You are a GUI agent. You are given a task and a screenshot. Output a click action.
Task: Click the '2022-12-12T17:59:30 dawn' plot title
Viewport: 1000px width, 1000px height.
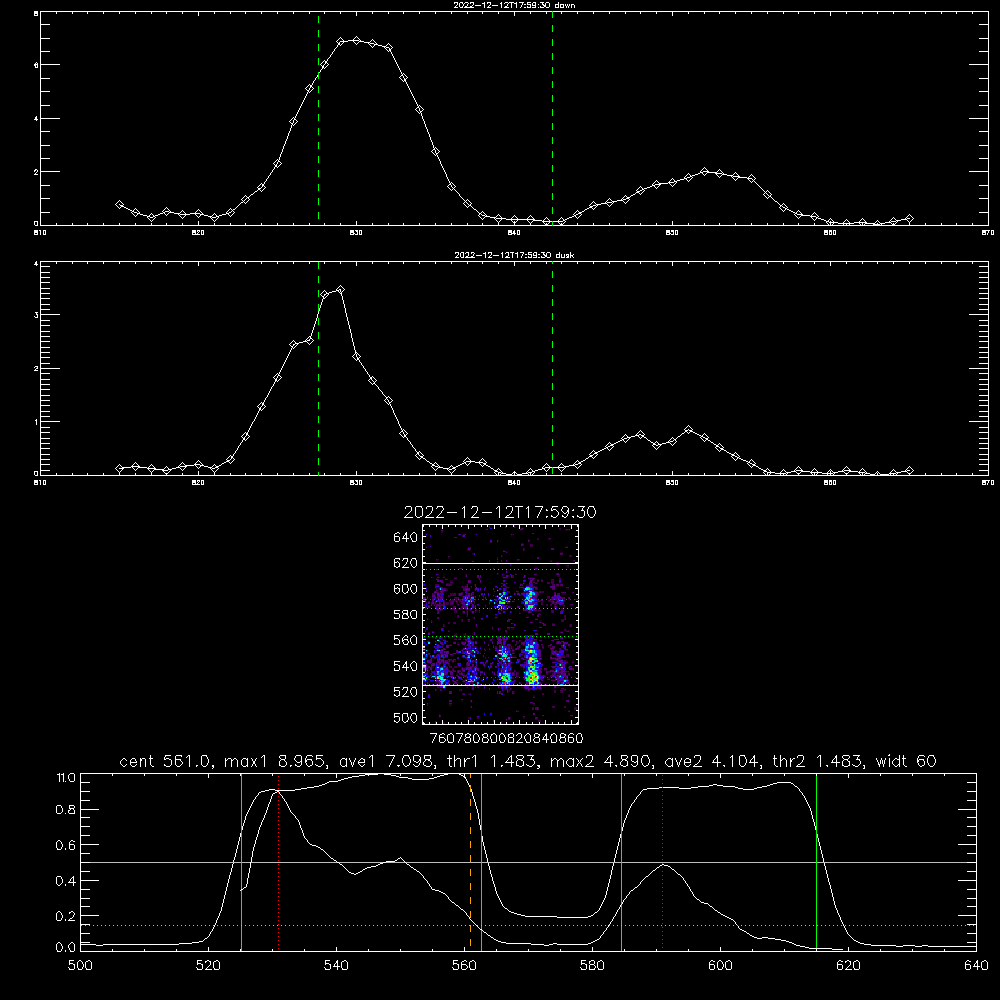(514, 5)
